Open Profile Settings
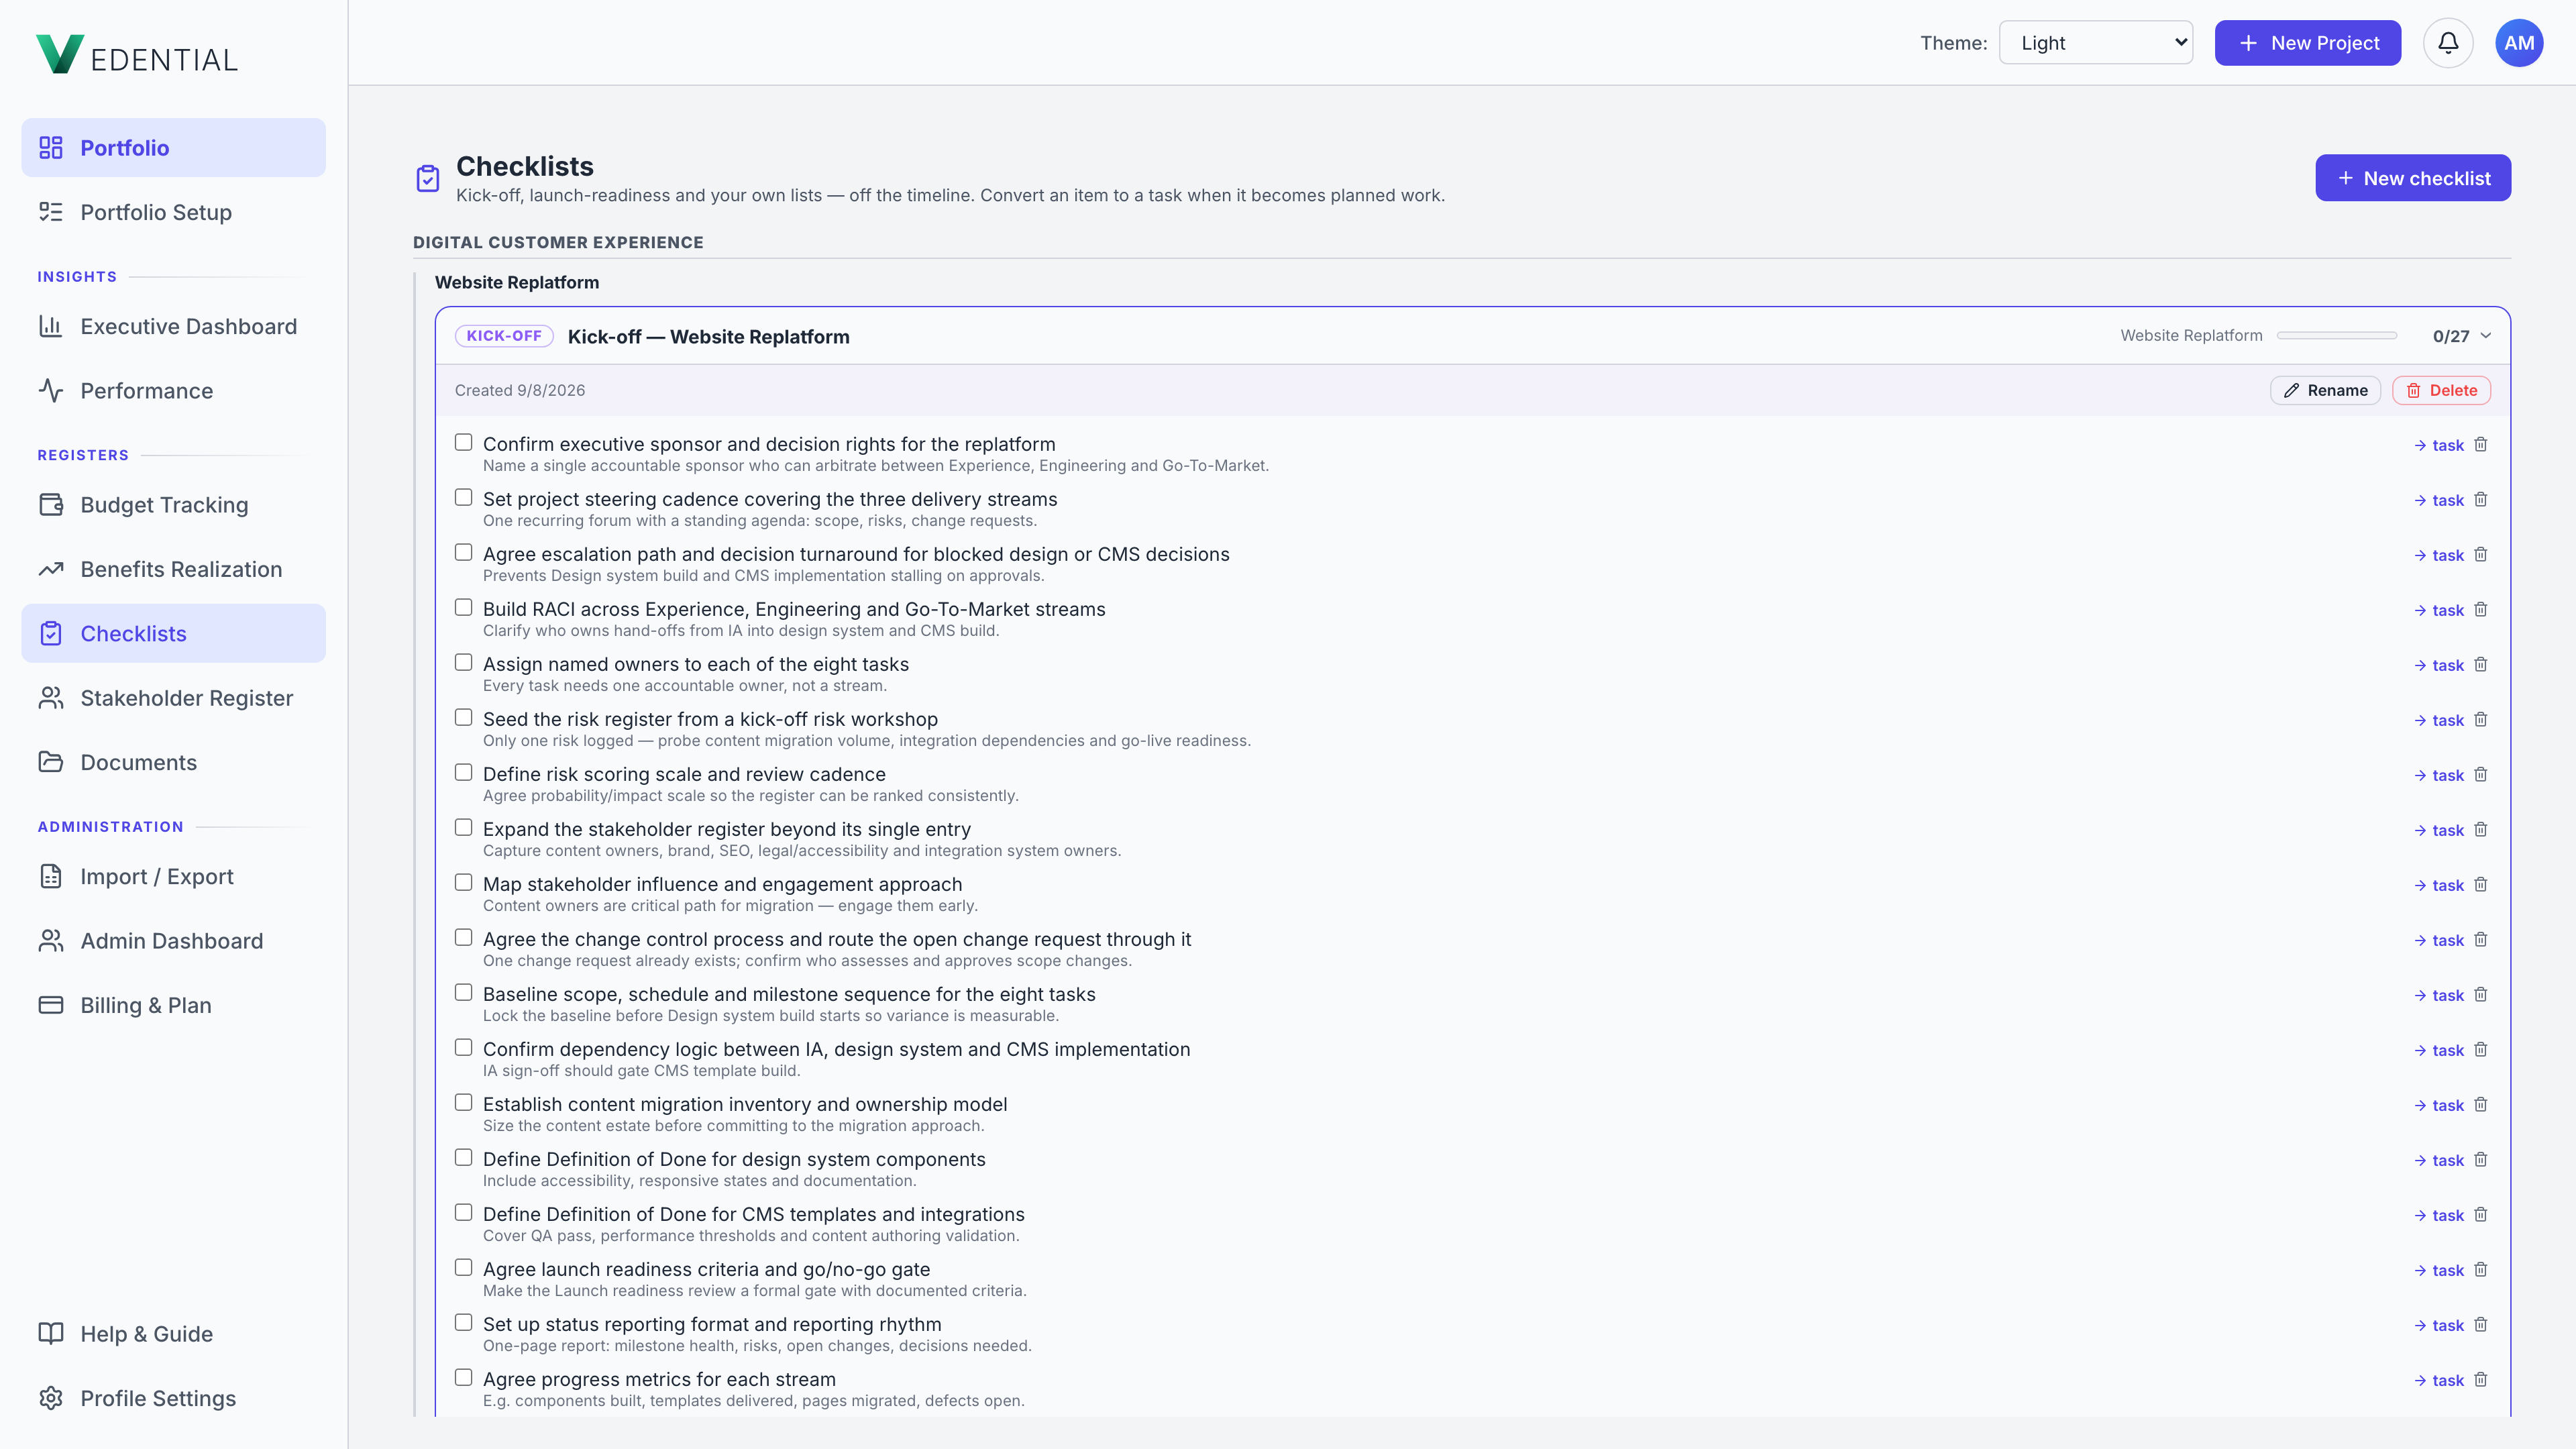Image resolution: width=2576 pixels, height=1449 pixels. coord(174,1398)
